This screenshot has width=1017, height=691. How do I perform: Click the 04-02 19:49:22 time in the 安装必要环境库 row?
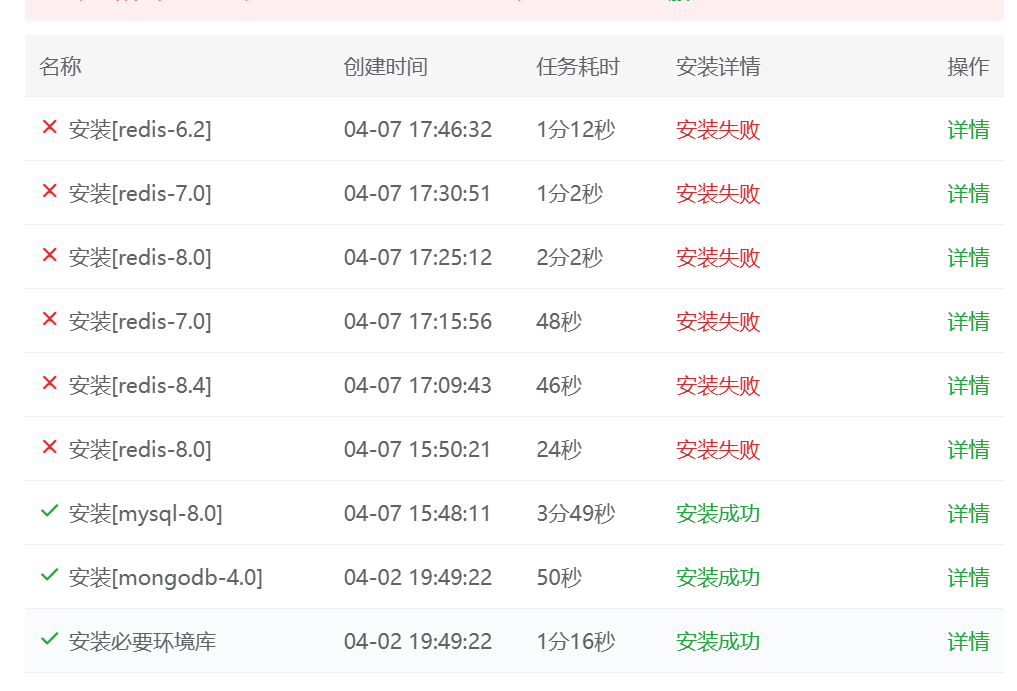pos(418,641)
